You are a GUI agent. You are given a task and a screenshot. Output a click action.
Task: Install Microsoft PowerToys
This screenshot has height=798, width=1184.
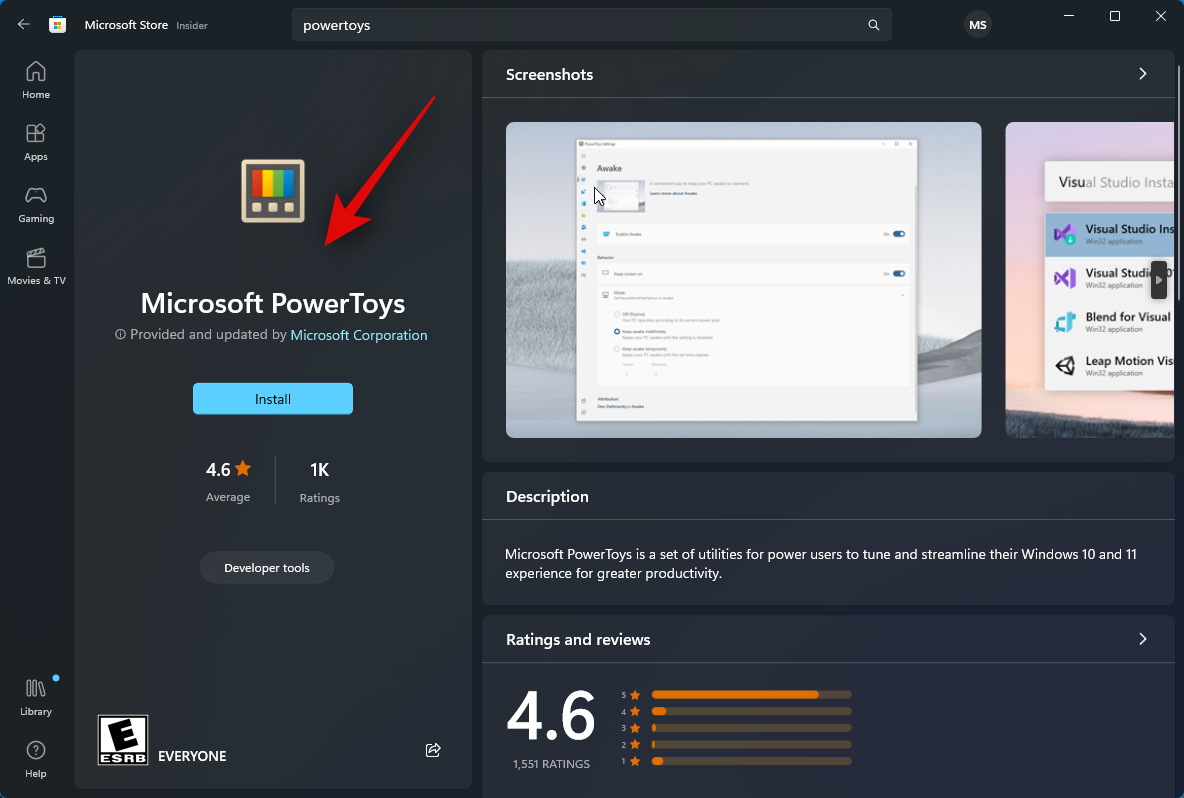click(x=272, y=398)
